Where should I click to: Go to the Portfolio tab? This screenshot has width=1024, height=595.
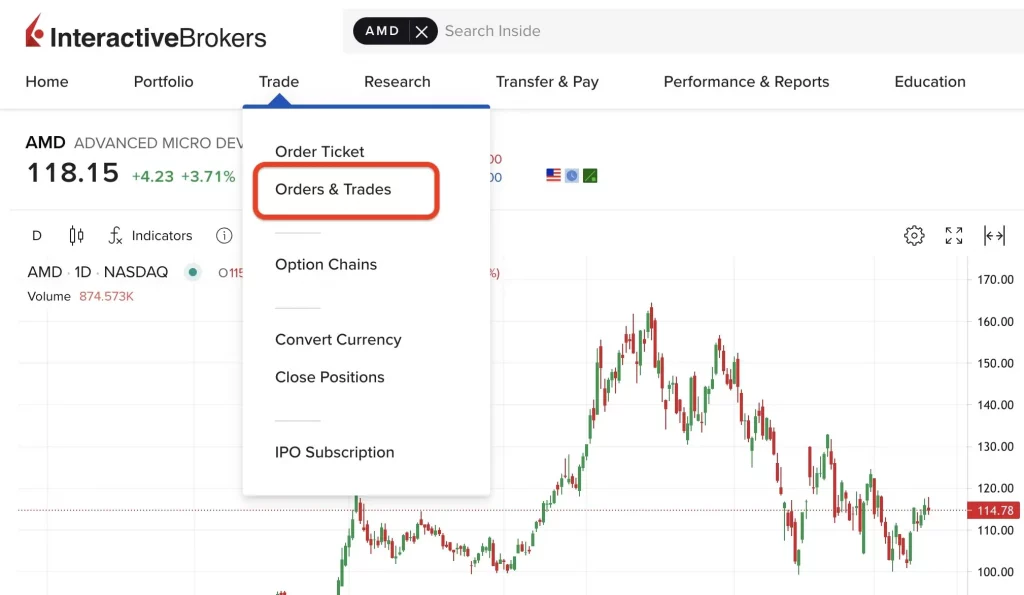click(163, 82)
